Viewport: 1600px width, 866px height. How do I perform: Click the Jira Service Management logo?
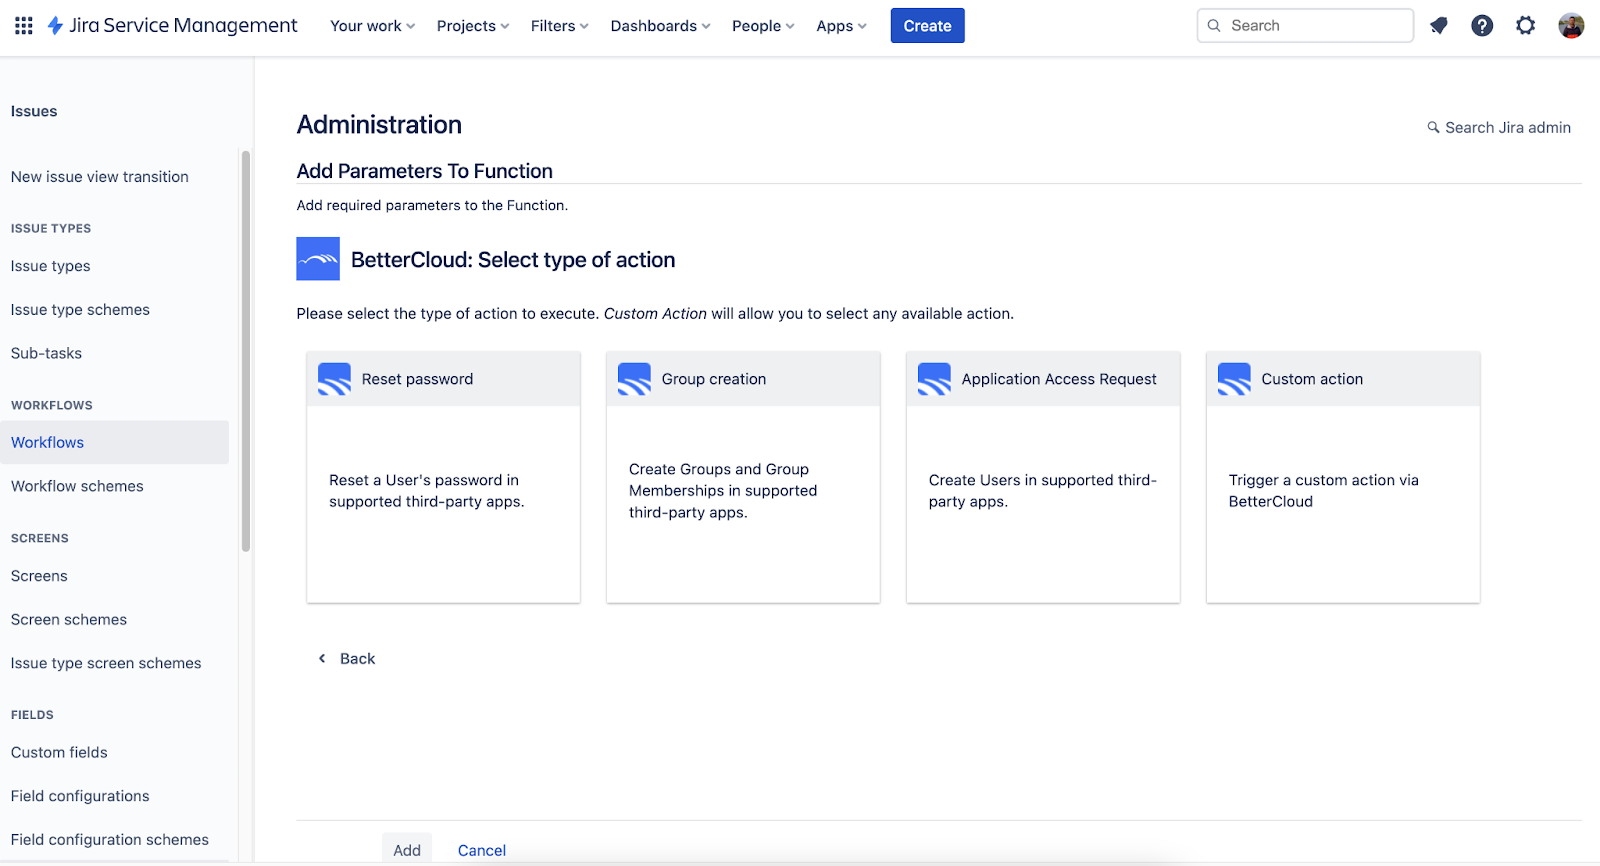coord(172,26)
